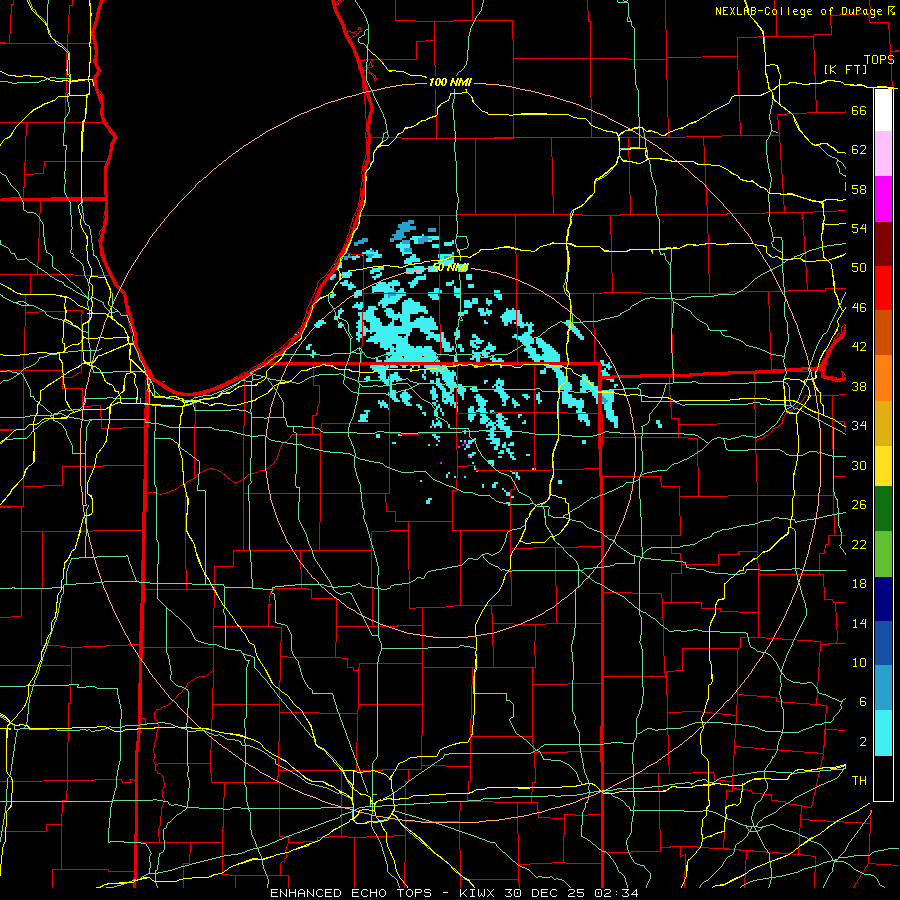
Task: Select the light green legend swatch
Action: tap(883, 553)
